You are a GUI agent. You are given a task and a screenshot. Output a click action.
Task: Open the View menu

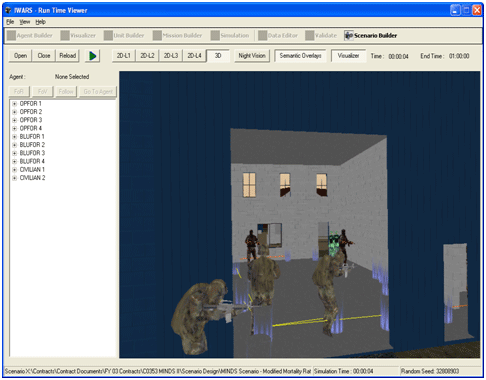point(25,22)
